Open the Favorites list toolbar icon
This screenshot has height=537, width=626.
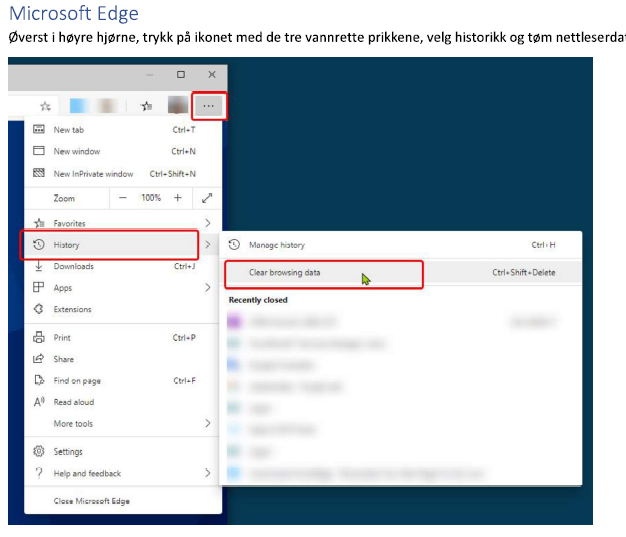tap(147, 106)
